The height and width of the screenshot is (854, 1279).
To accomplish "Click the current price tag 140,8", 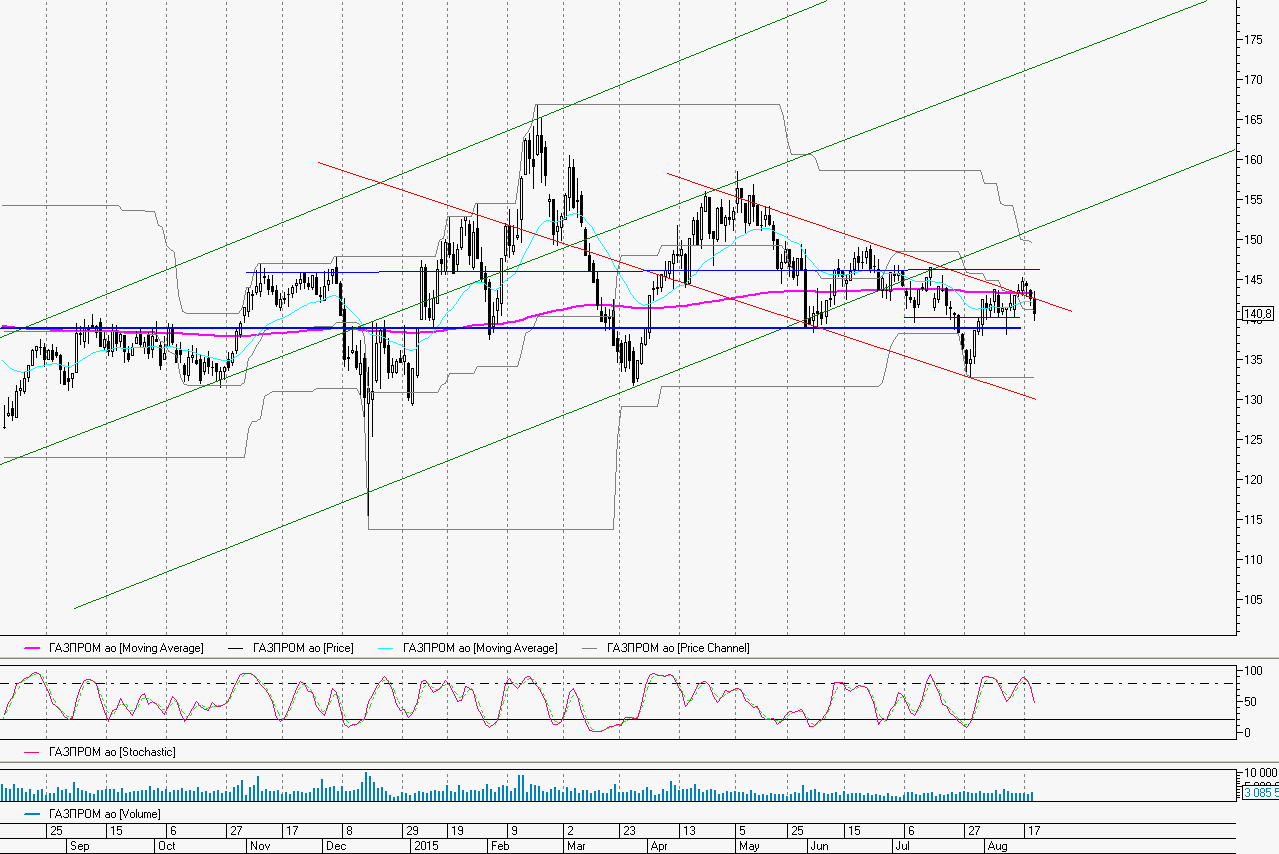I will 1257,314.
